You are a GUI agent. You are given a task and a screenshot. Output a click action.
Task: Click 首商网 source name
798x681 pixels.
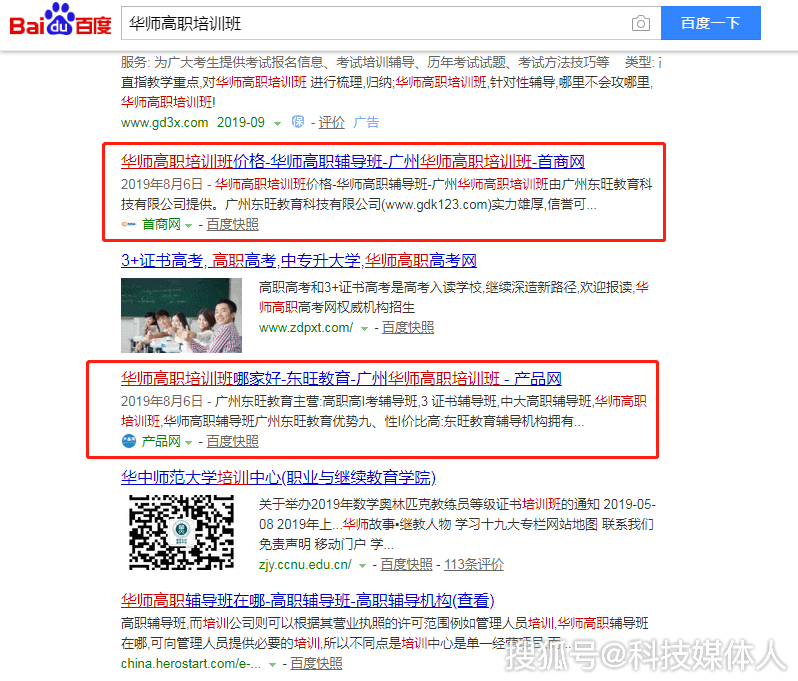(161, 224)
